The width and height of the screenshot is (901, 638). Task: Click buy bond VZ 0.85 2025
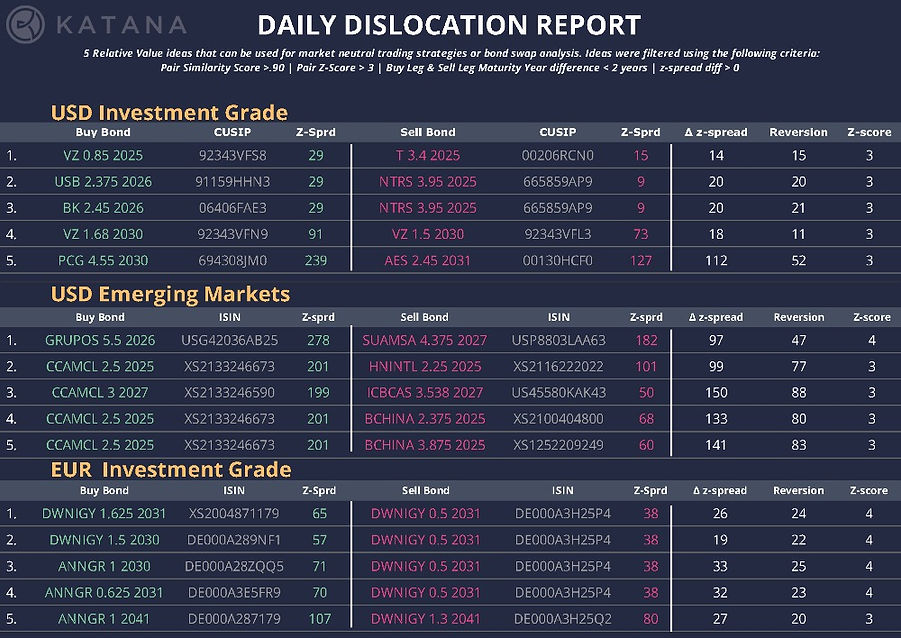[103, 155]
